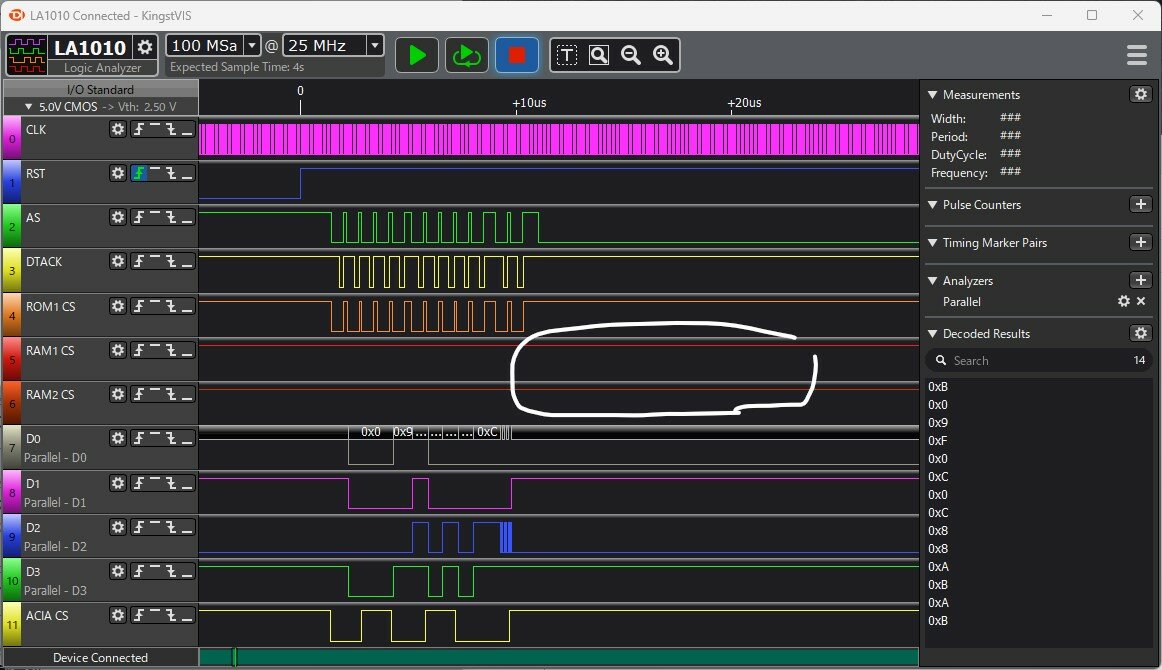
Task: Click the zoom out magnifier icon
Action: click(x=631, y=55)
